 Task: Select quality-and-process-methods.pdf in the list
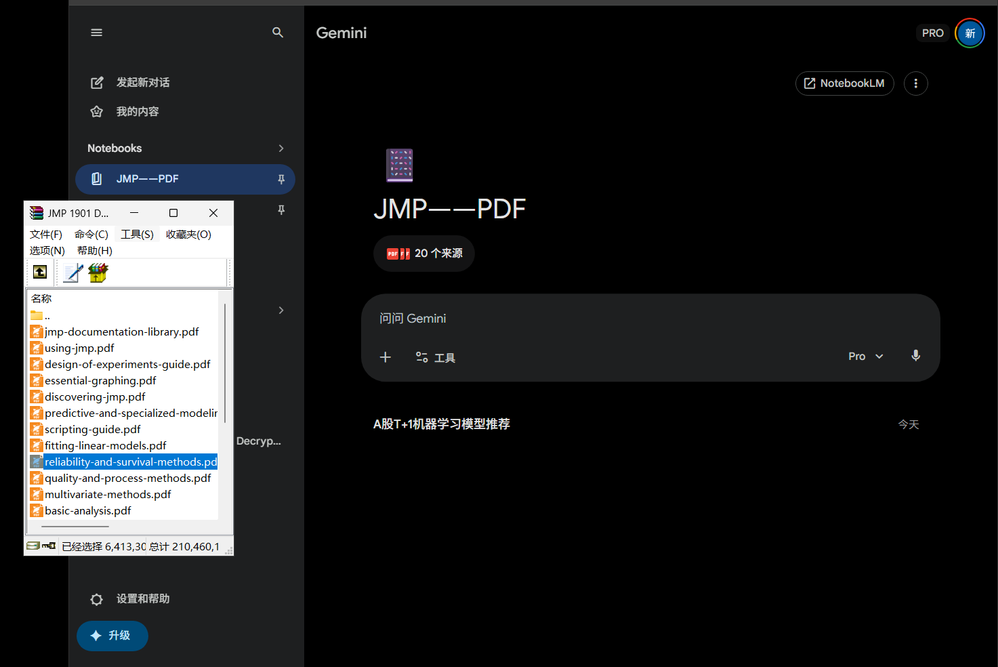click(121, 478)
